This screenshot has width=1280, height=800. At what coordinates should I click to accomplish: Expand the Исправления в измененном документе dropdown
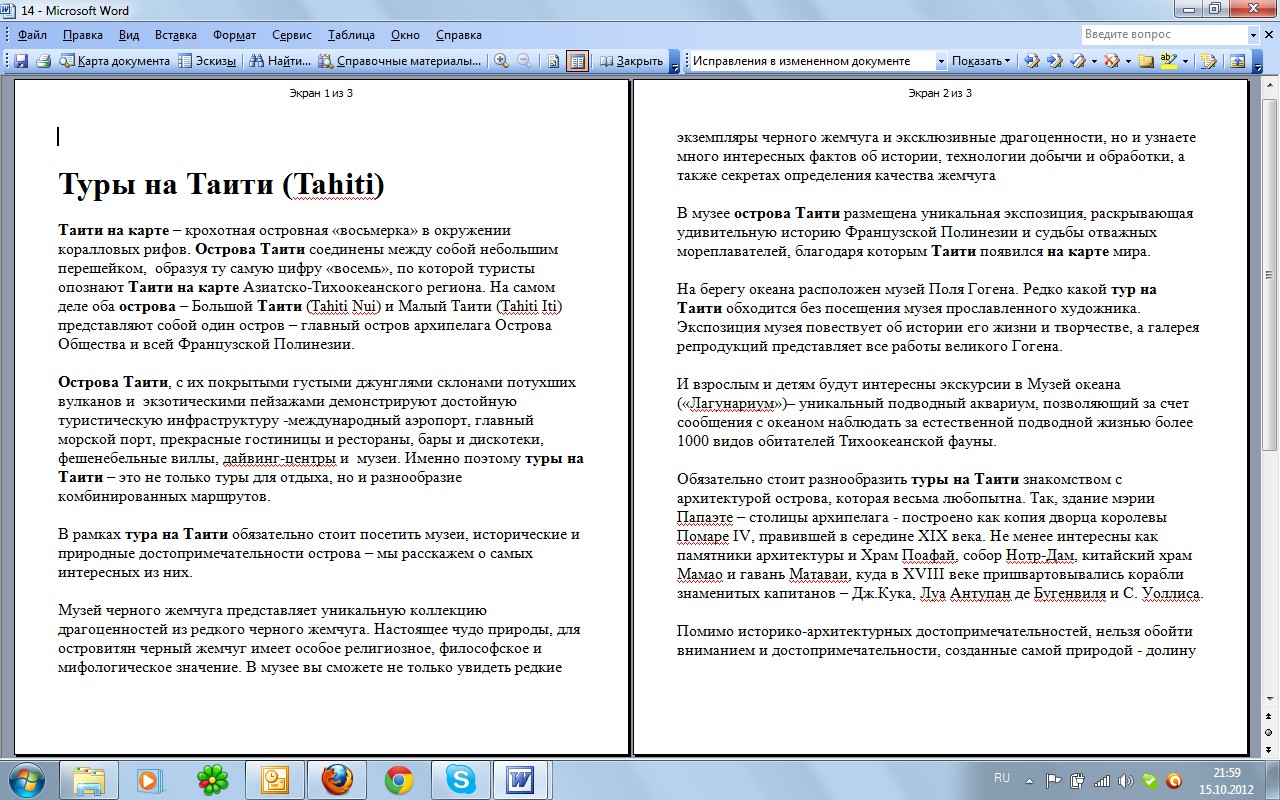coord(941,61)
